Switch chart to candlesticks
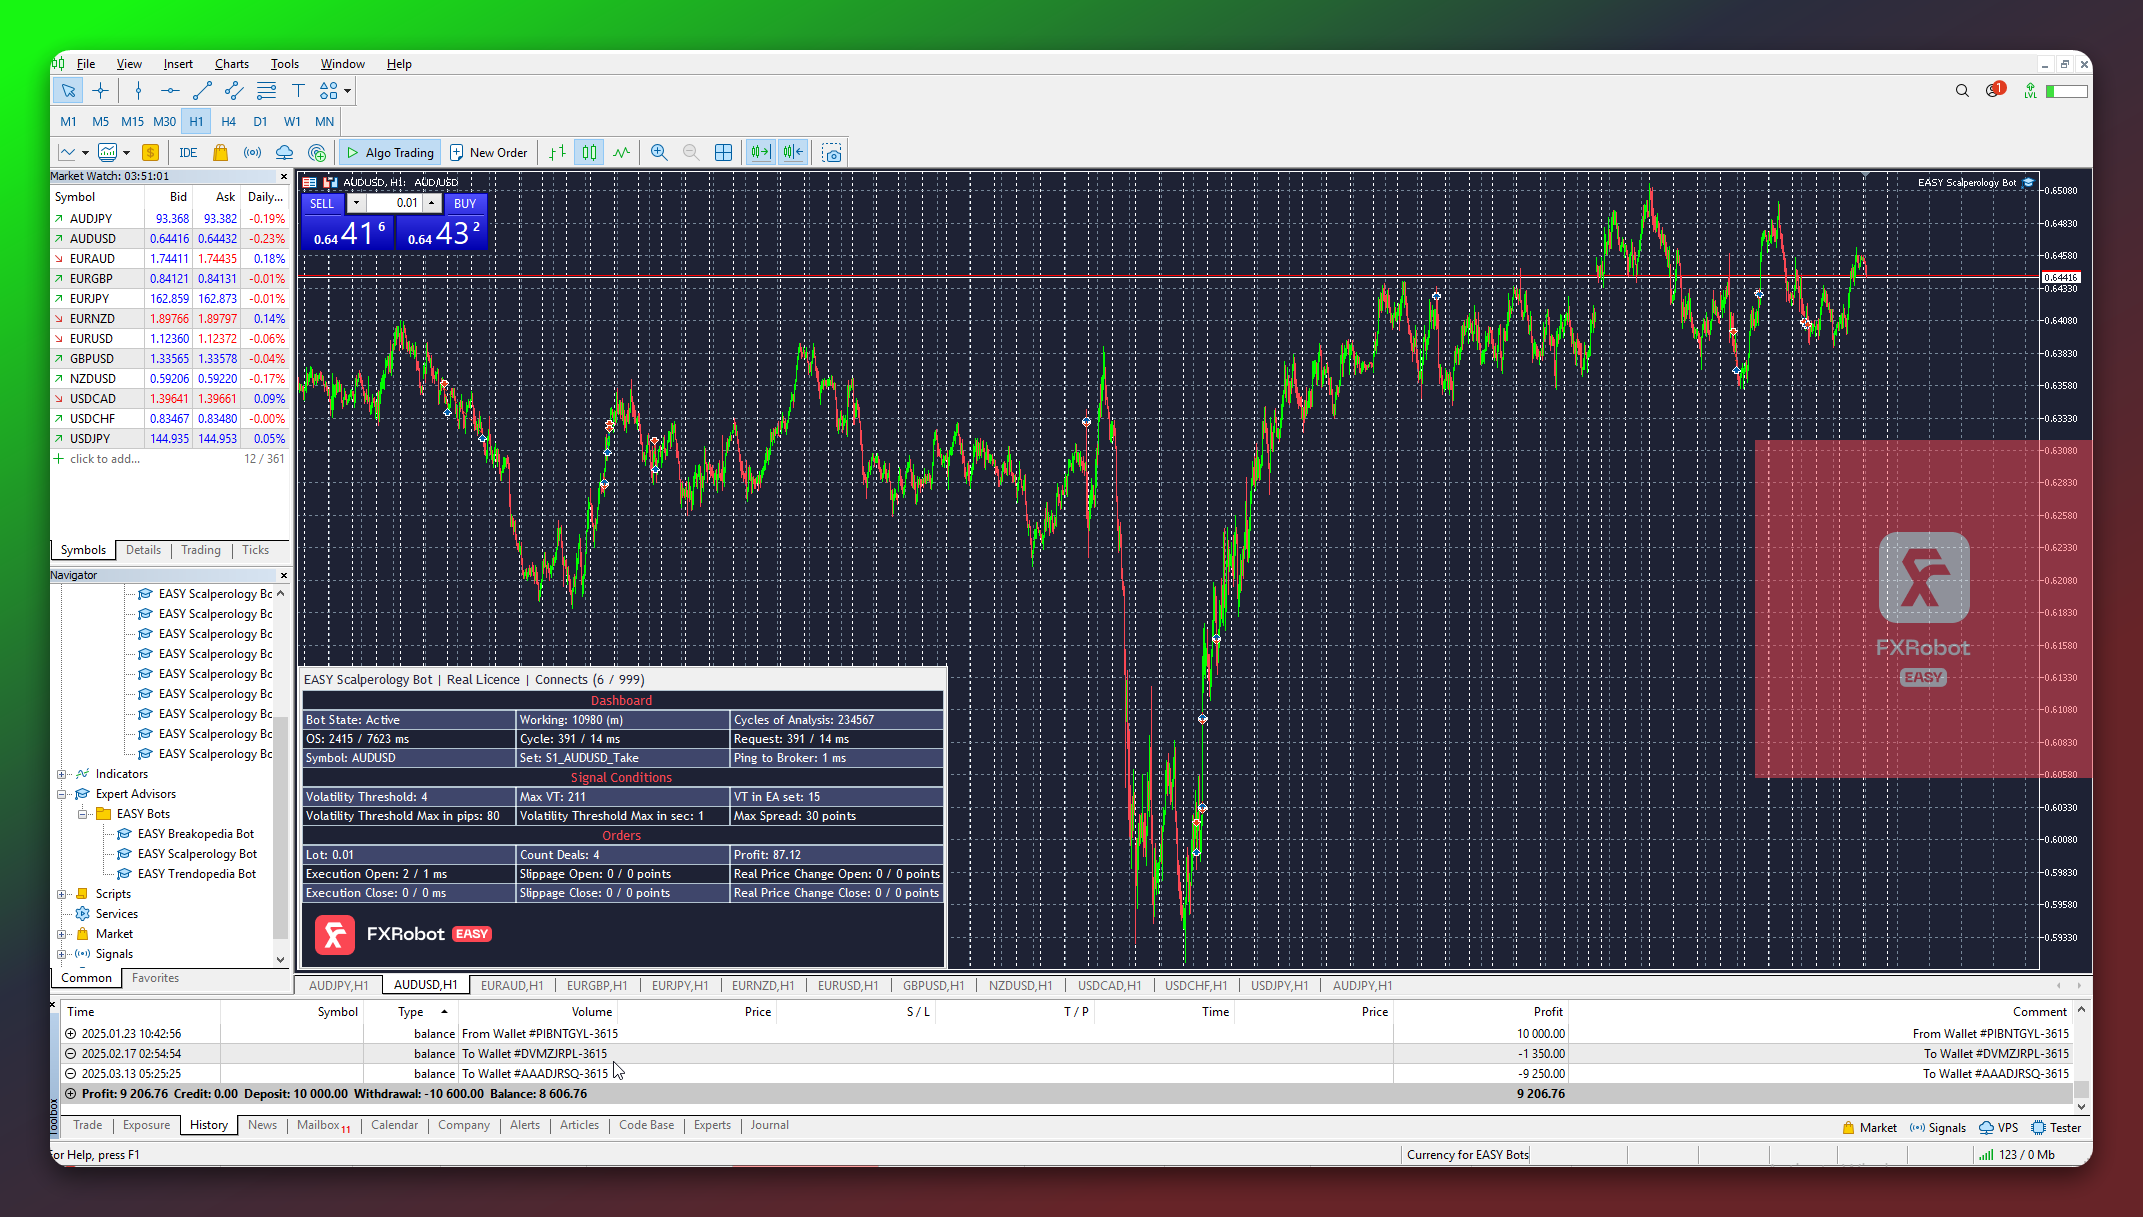 point(589,153)
